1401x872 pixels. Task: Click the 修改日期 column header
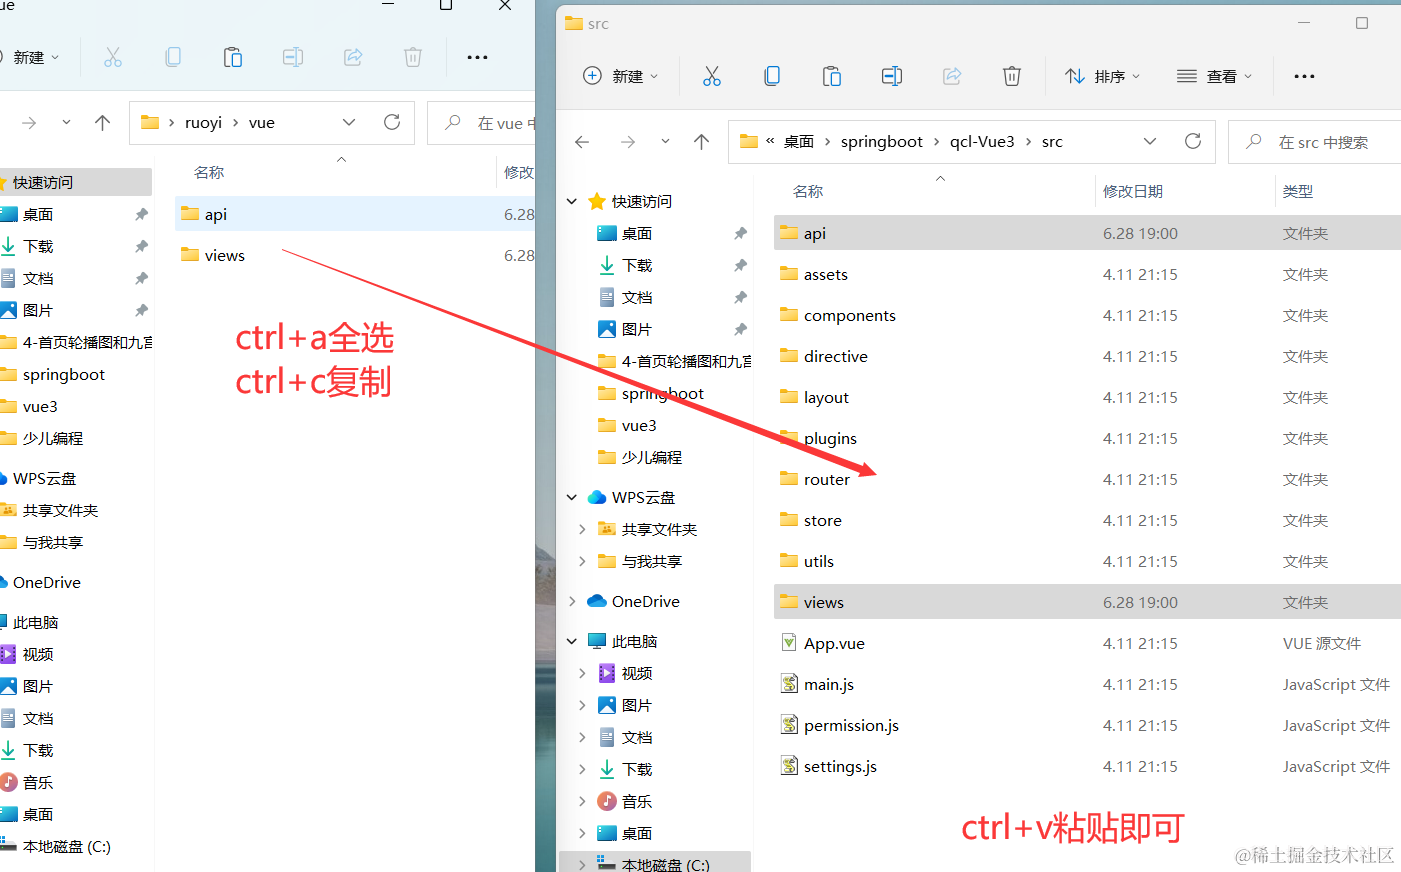(x=1132, y=191)
